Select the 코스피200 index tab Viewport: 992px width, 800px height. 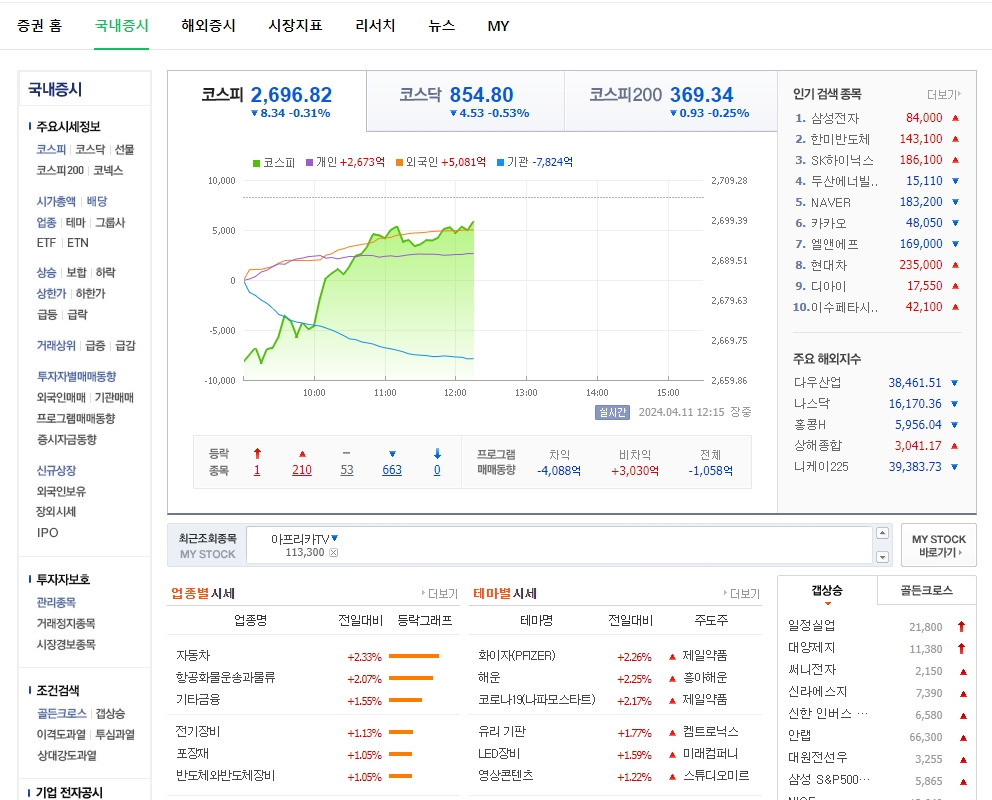(670, 101)
